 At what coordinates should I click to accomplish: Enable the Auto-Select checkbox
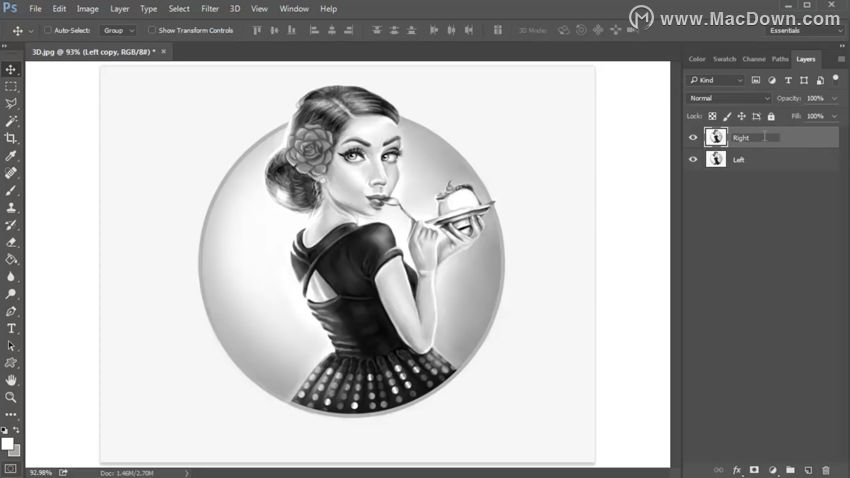[x=48, y=30]
